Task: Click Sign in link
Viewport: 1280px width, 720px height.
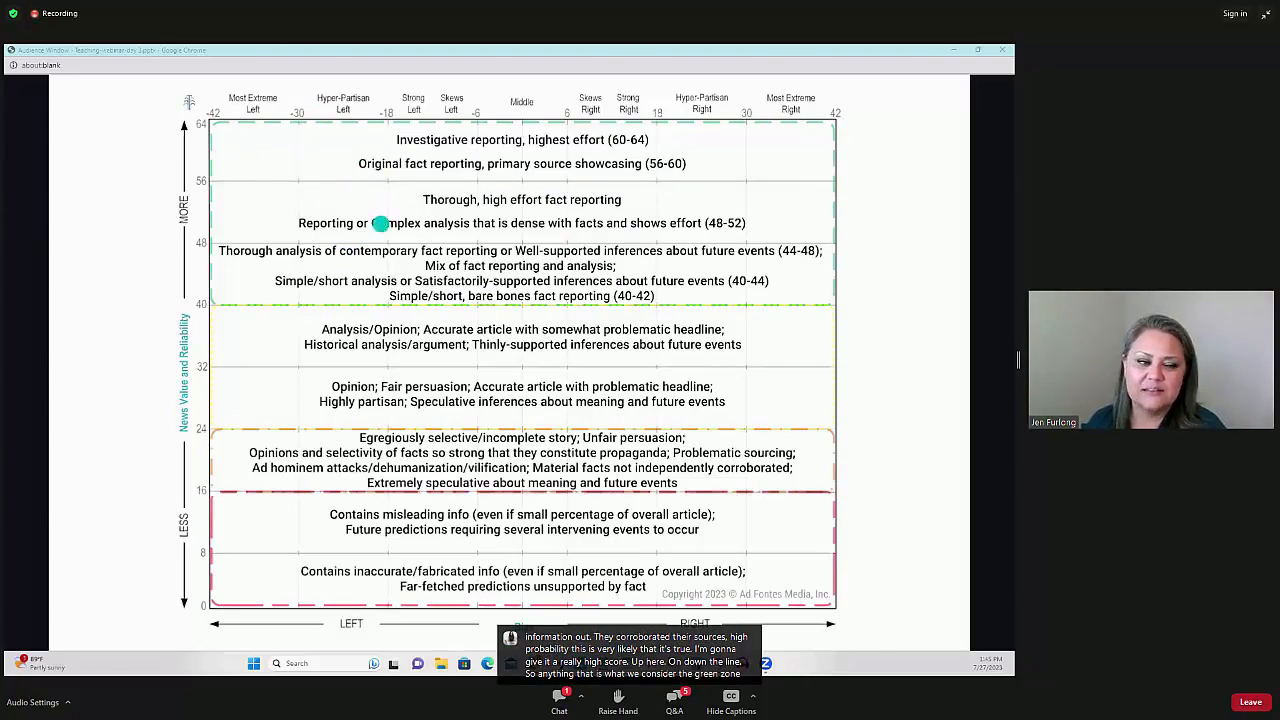Action: [x=1235, y=14]
